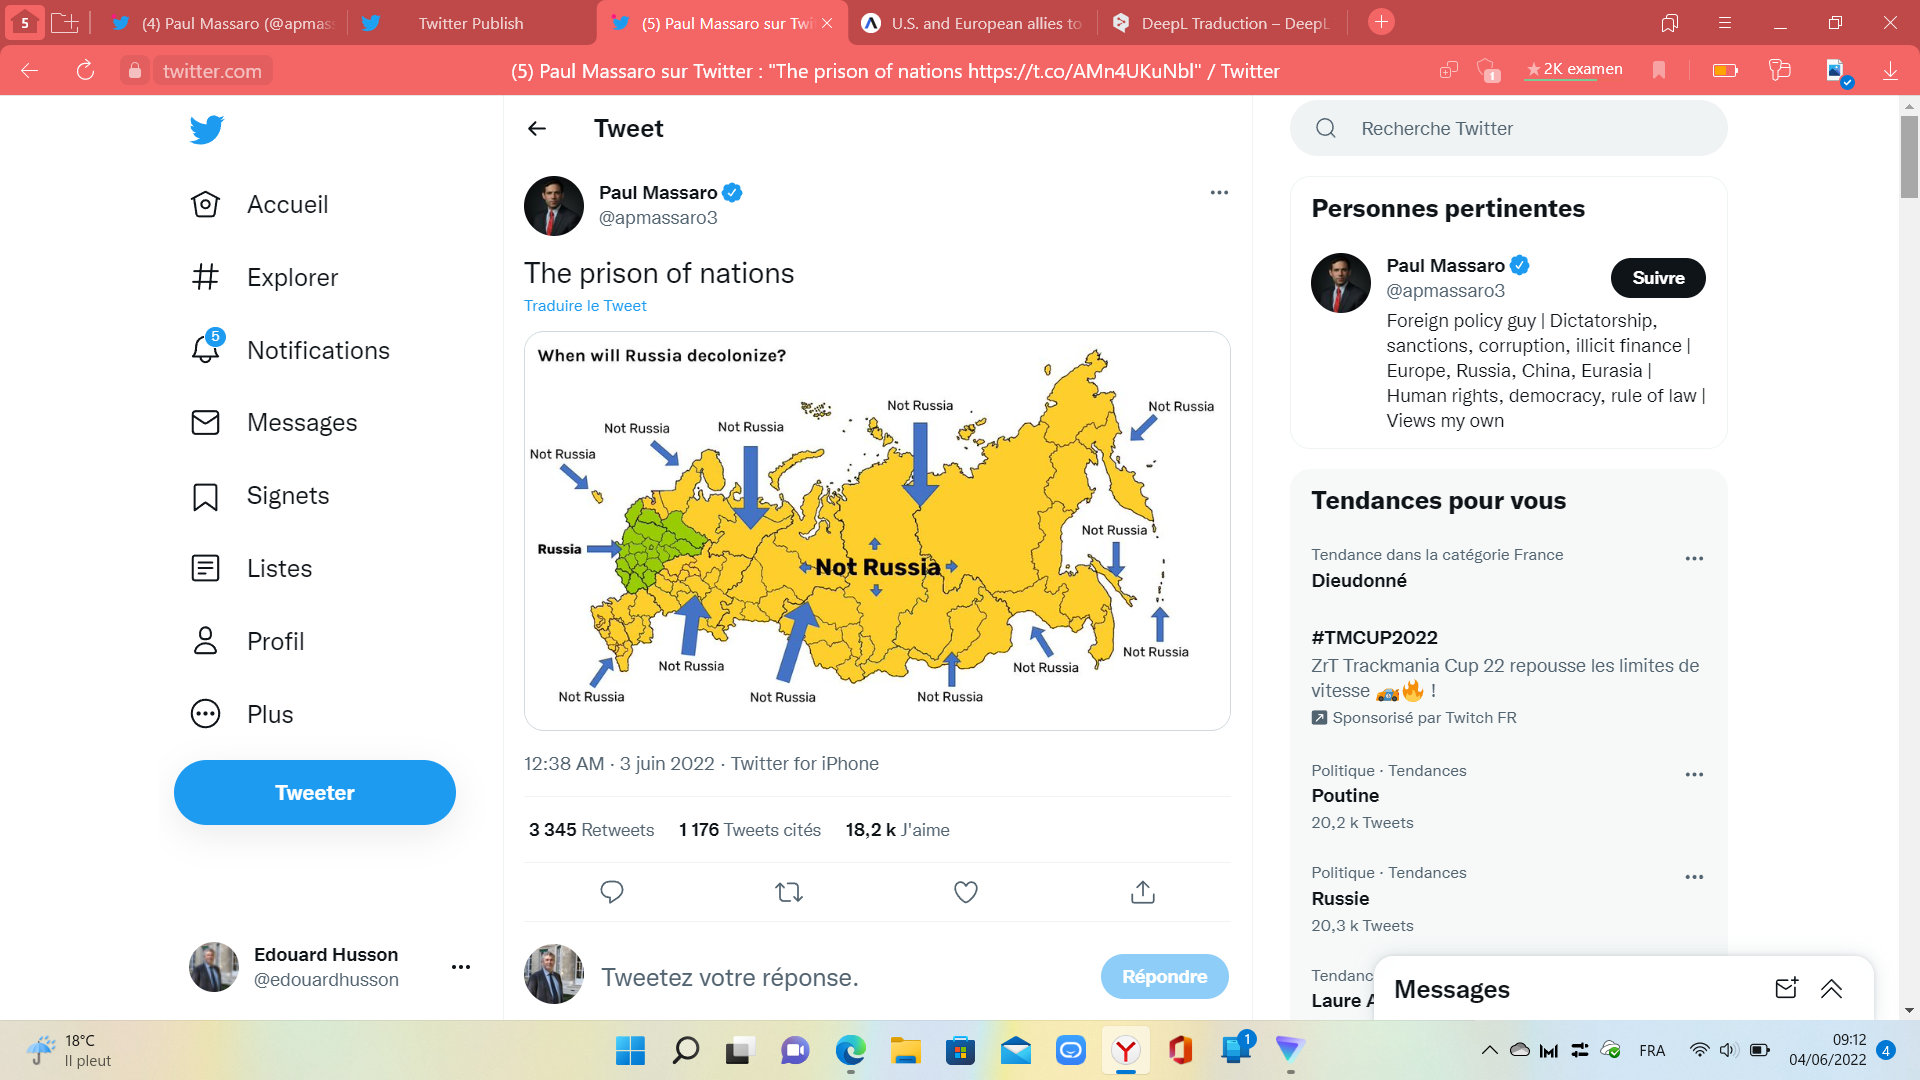Open the Notifications bell icon
1920x1080 pixels.
tap(206, 349)
